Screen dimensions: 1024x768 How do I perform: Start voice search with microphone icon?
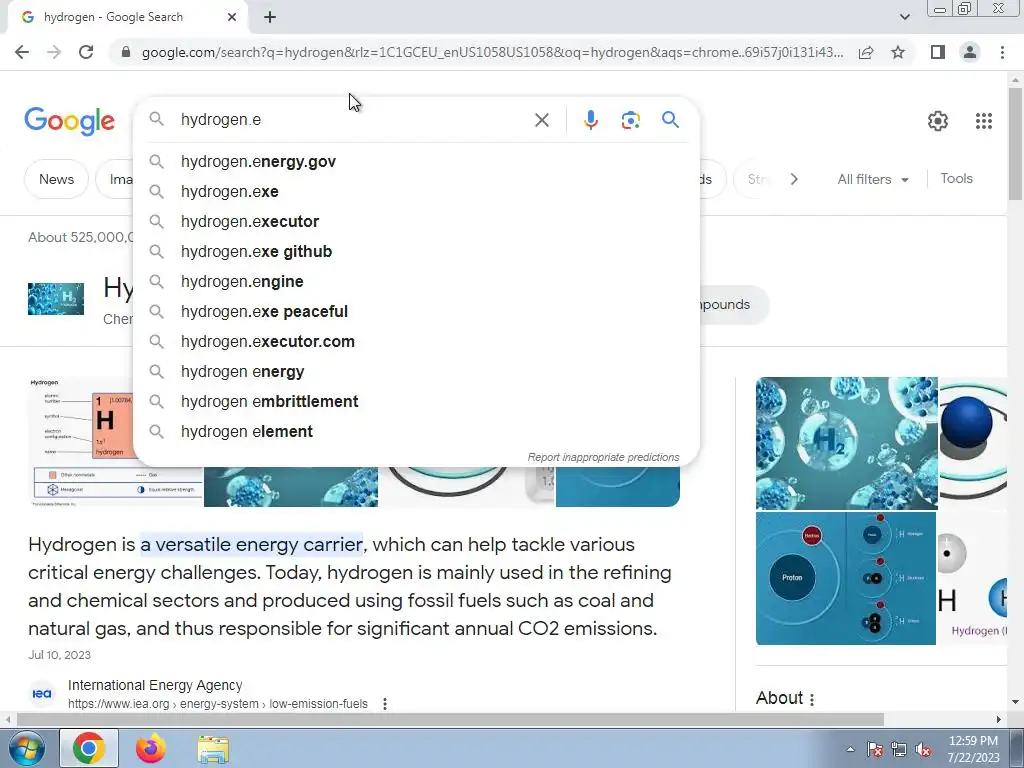590,120
